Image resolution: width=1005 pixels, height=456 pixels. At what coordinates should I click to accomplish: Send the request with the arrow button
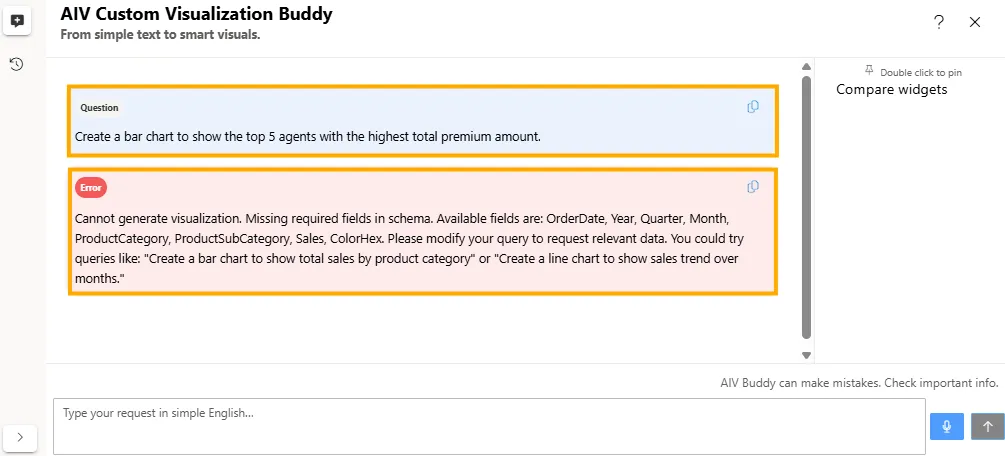click(x=987, y=426)
